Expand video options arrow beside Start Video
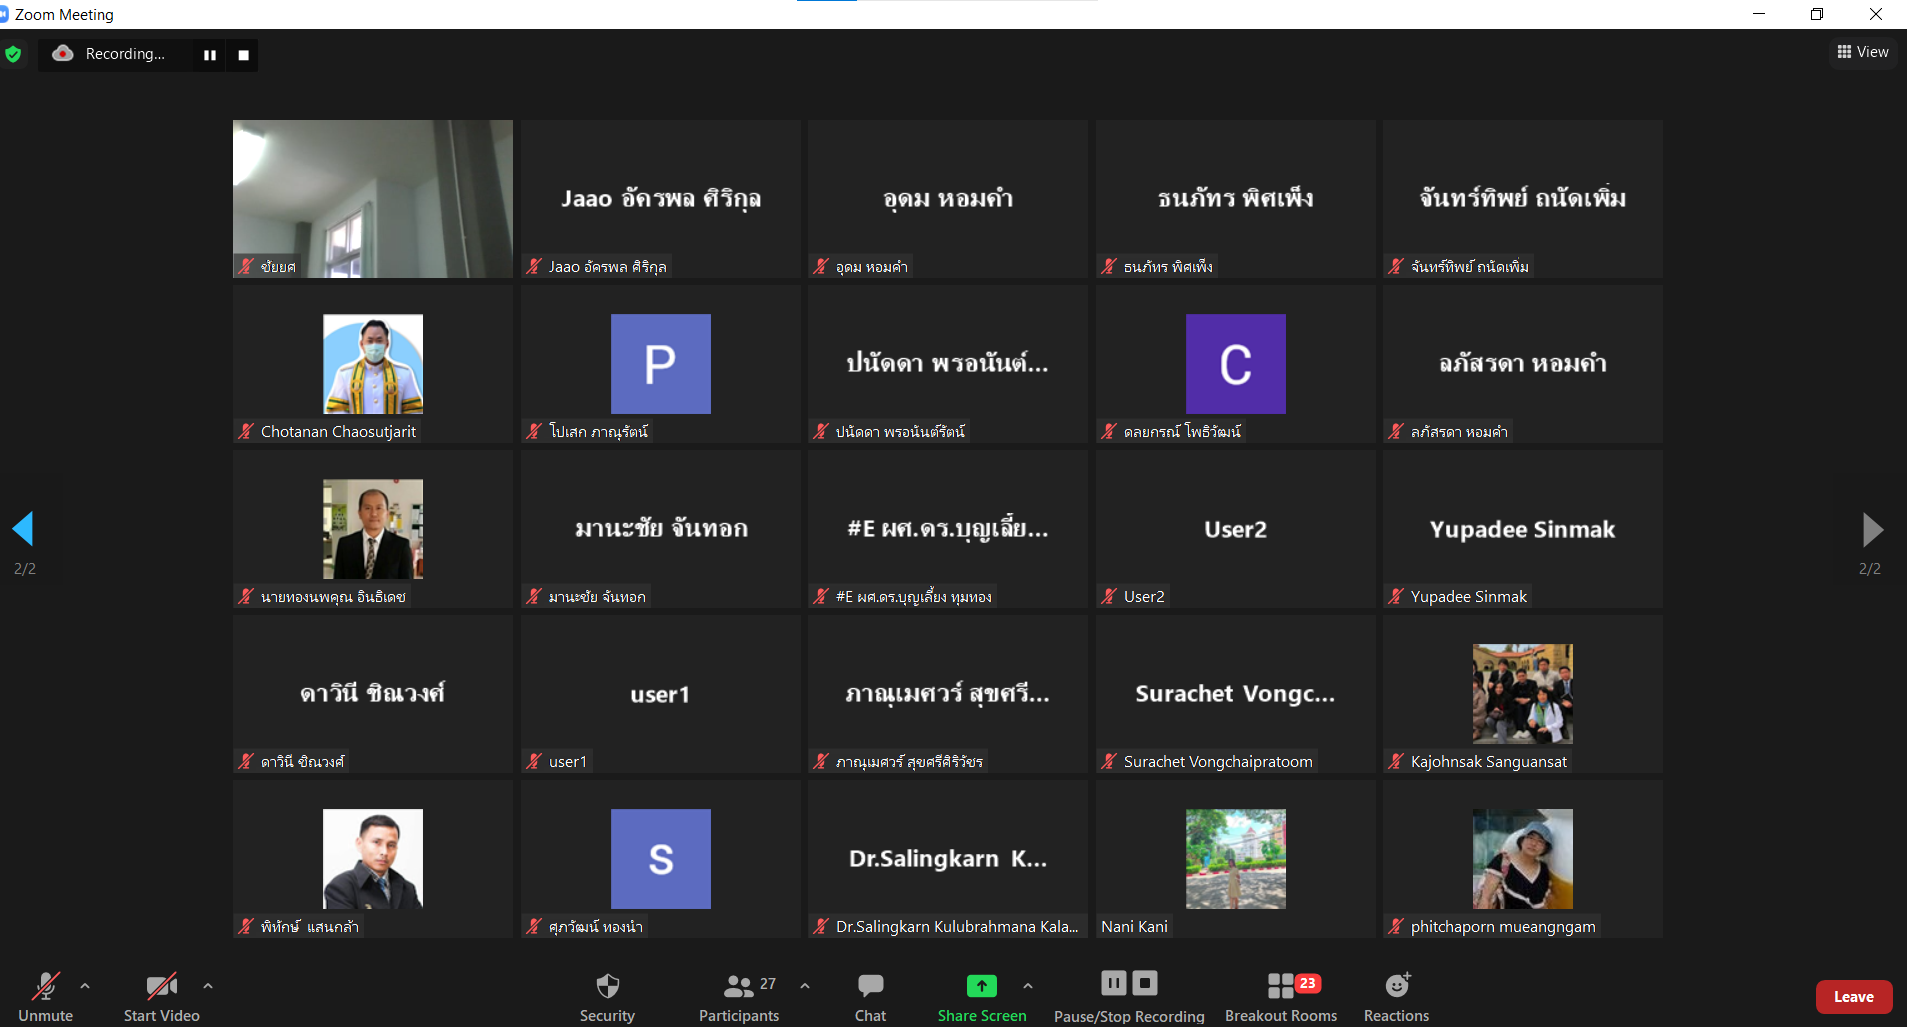 click(208, 986)
